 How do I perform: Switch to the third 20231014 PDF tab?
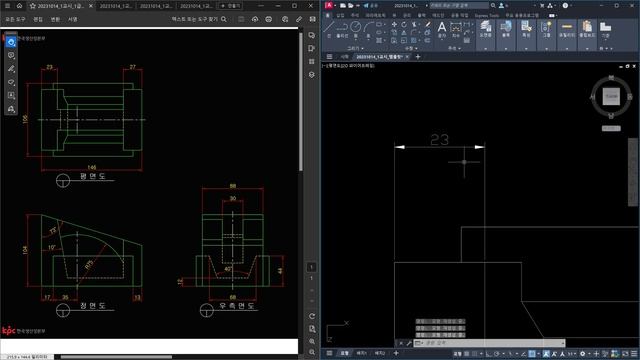156,6
